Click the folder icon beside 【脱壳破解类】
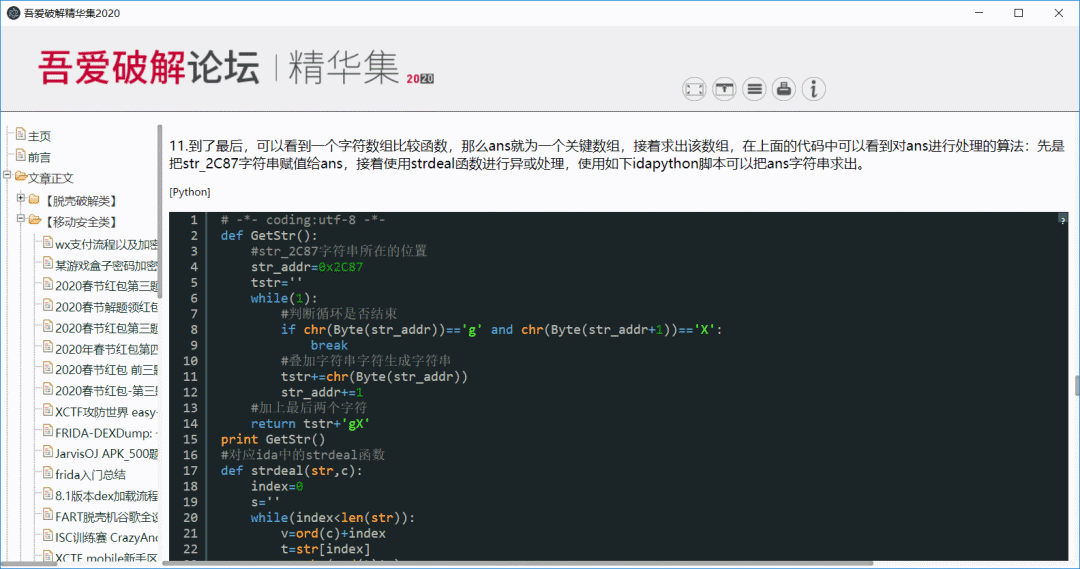The width and height of the screenshot is (1080, 569). click(34, 200)
